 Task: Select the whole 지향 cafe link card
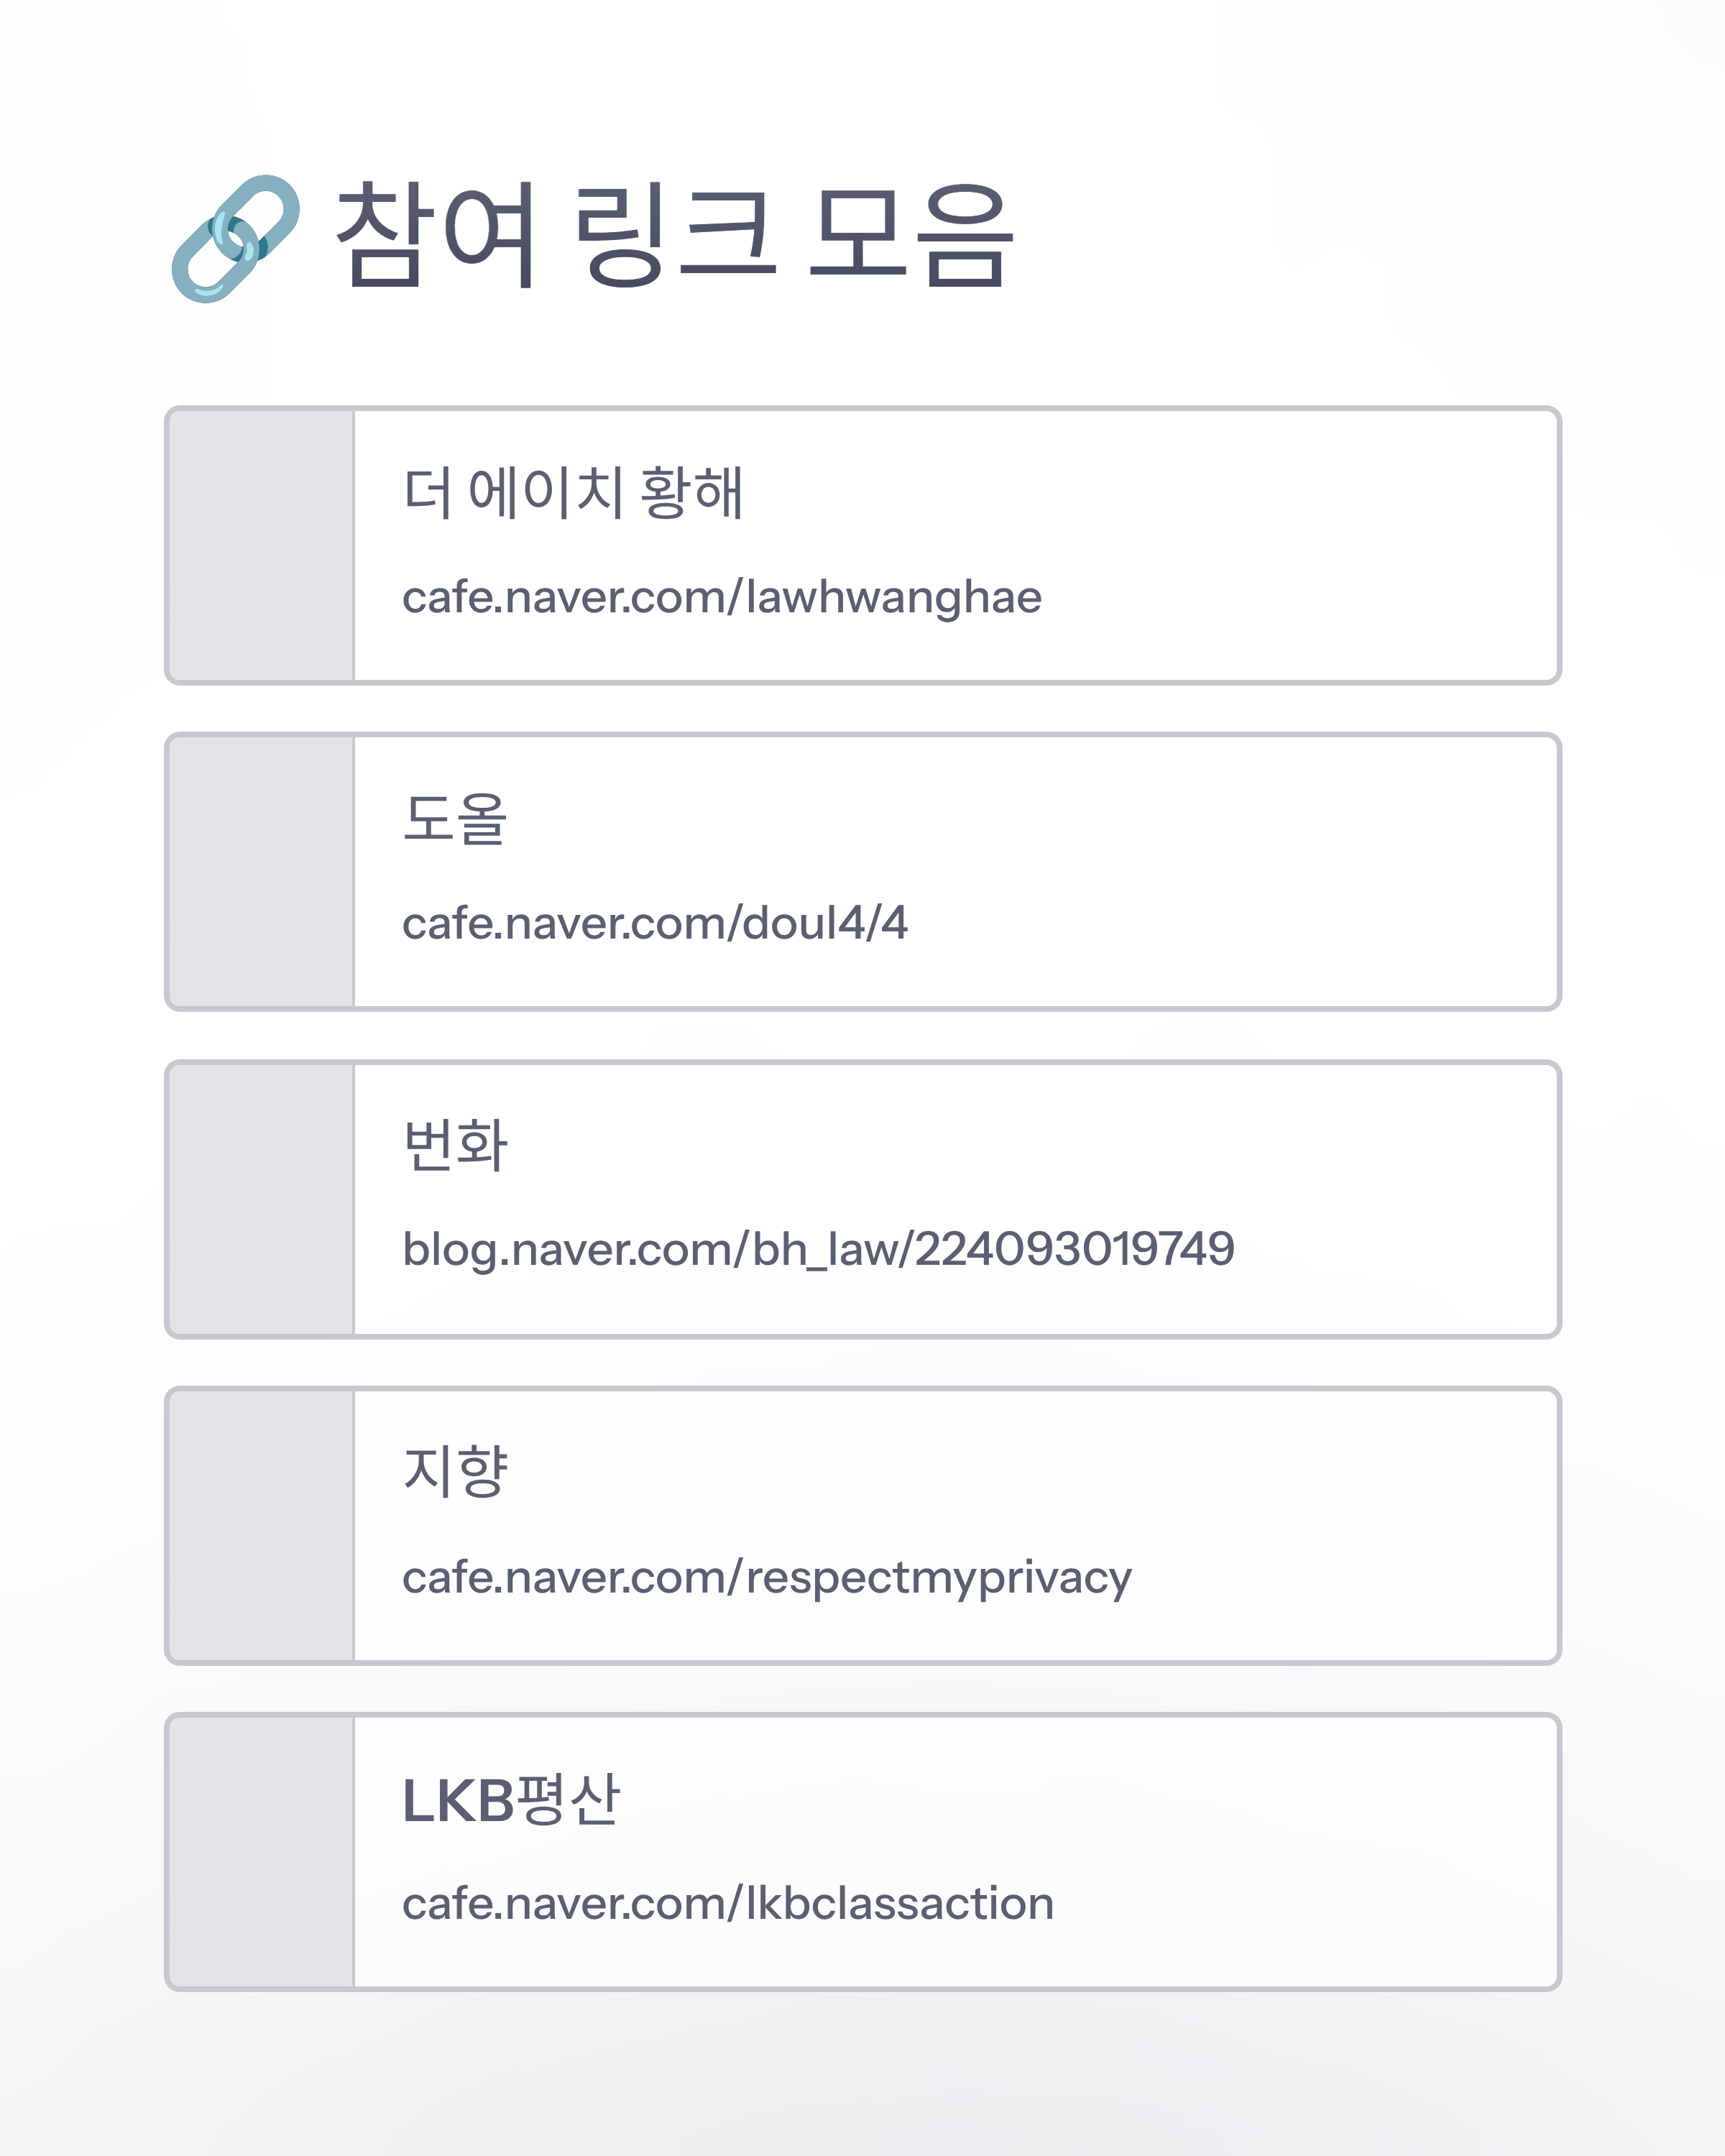(863, 1526)
